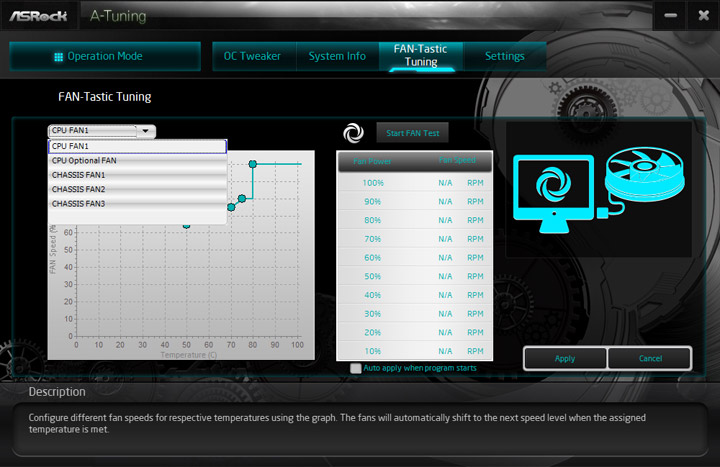Click the 90% fan power row
The width and height of the screenshot is (720, 467).
coord(415,202)
